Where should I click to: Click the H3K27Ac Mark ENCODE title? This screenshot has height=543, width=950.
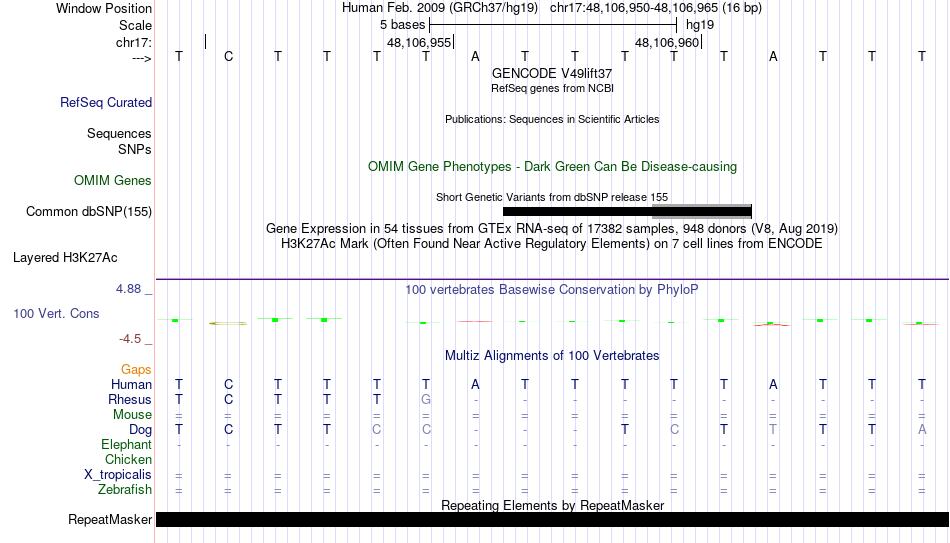click(x=552, y=244)
